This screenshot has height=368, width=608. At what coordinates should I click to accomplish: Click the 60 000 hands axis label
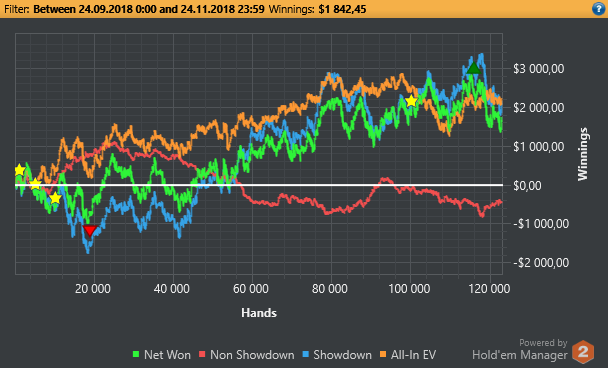tap(251, 289)
